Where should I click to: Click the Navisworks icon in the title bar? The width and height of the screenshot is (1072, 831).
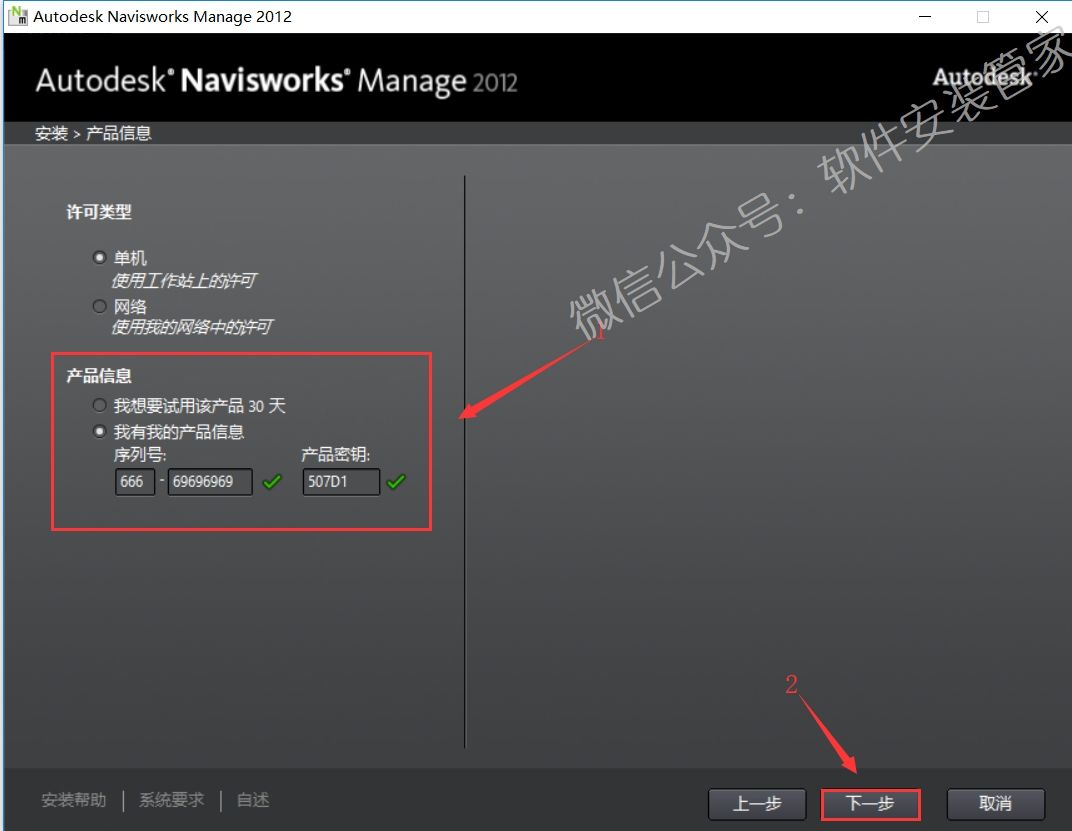coord(17,16)
